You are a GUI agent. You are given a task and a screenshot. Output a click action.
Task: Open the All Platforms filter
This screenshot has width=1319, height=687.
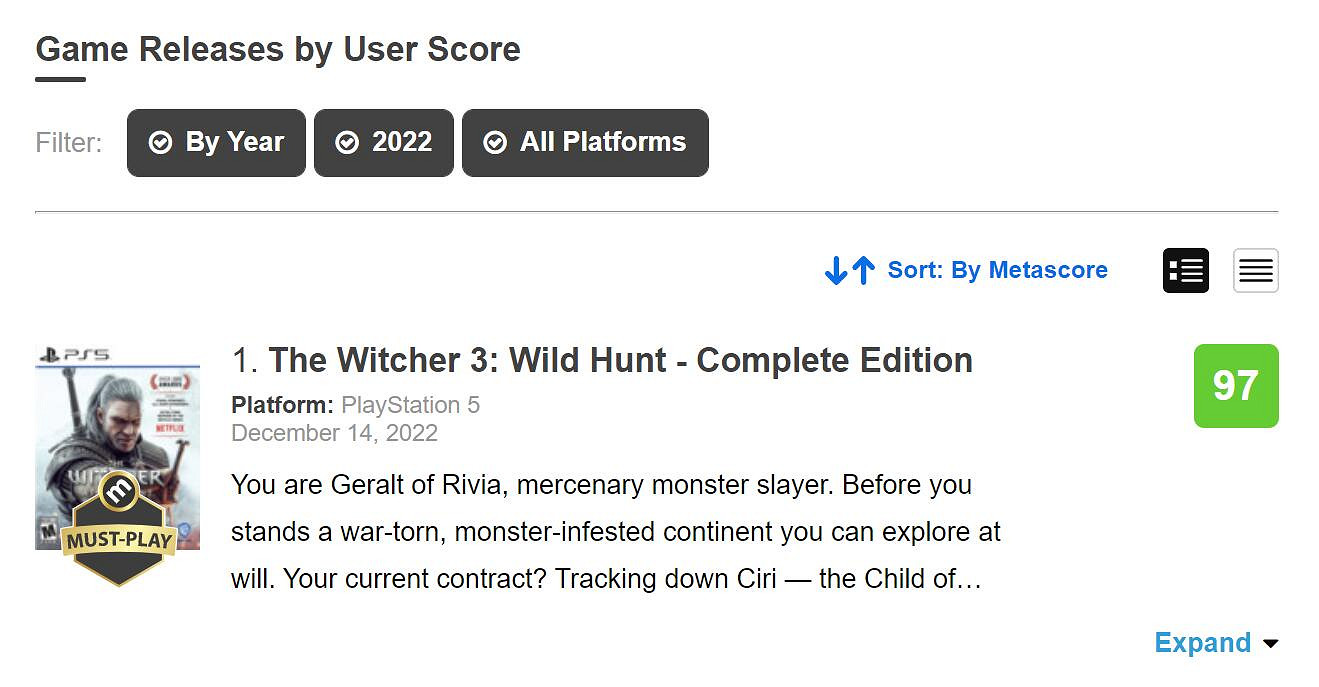point(585,143)
